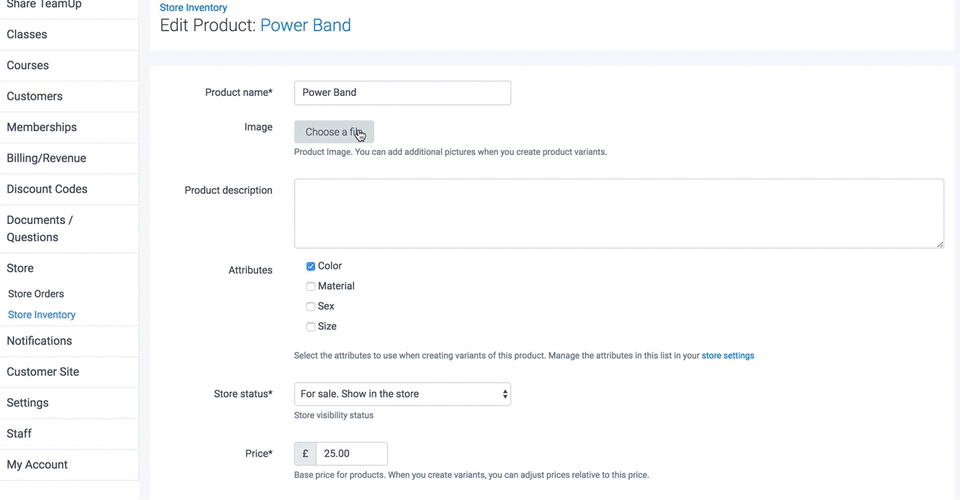Go to Notifications in sidebar
Viewport: 960px width, 500px height.
tap(40, 341)
